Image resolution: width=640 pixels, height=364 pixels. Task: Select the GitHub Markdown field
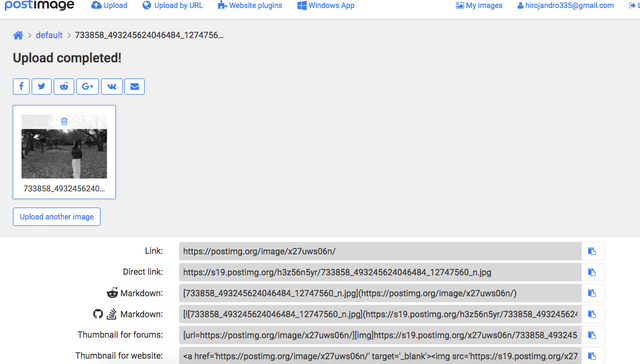tap(380, 314)
